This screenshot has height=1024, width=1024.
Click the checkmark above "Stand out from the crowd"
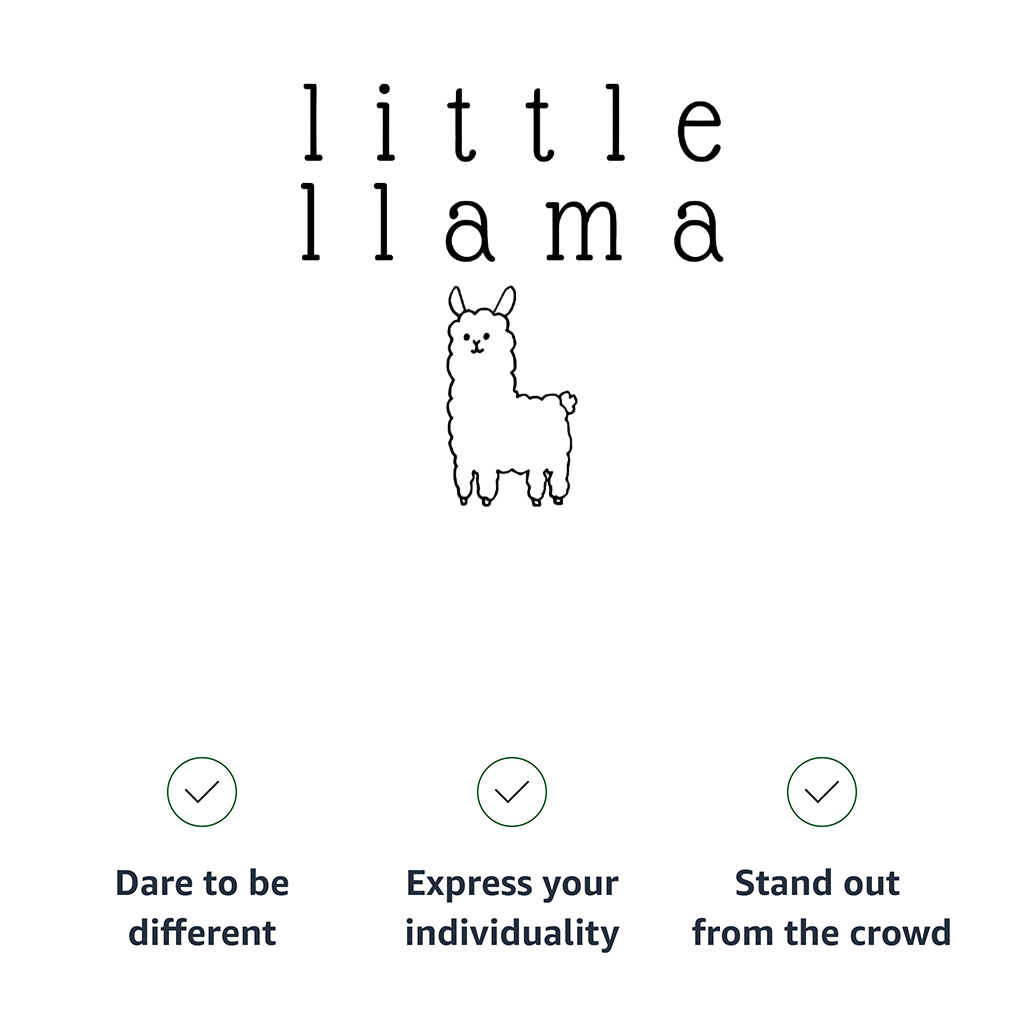[822, 792]
